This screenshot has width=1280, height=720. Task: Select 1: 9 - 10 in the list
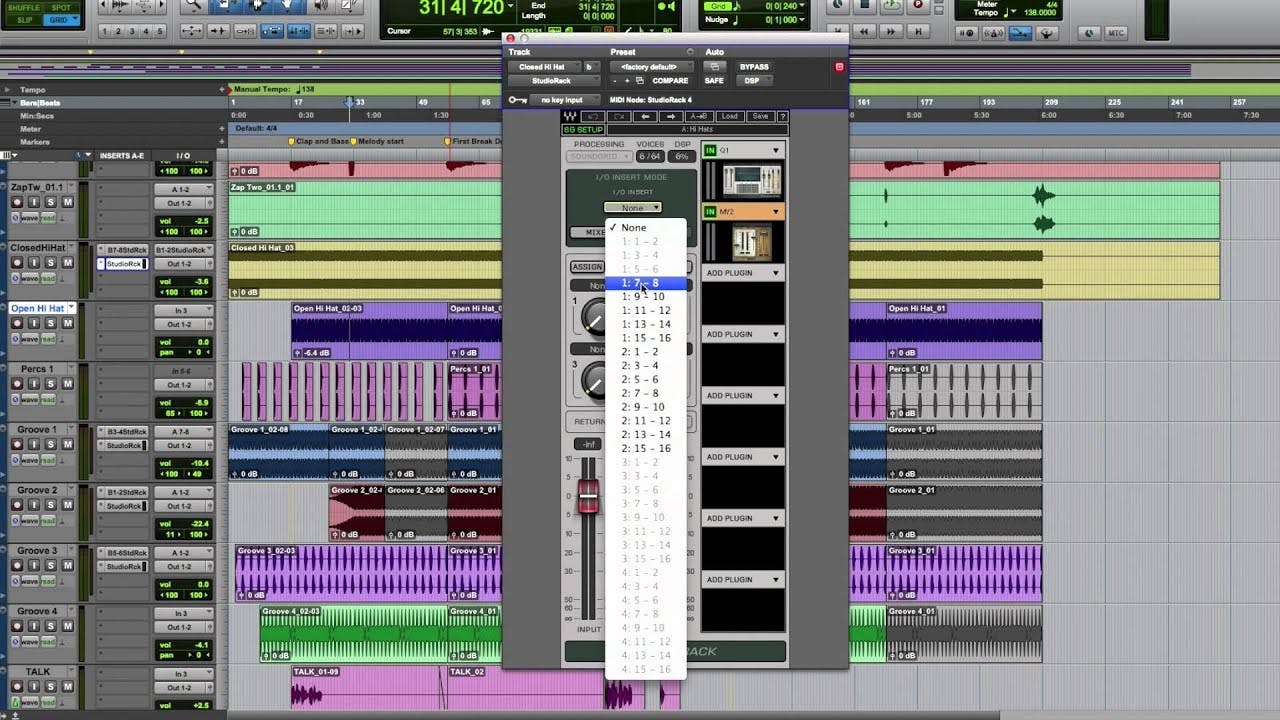646,297
